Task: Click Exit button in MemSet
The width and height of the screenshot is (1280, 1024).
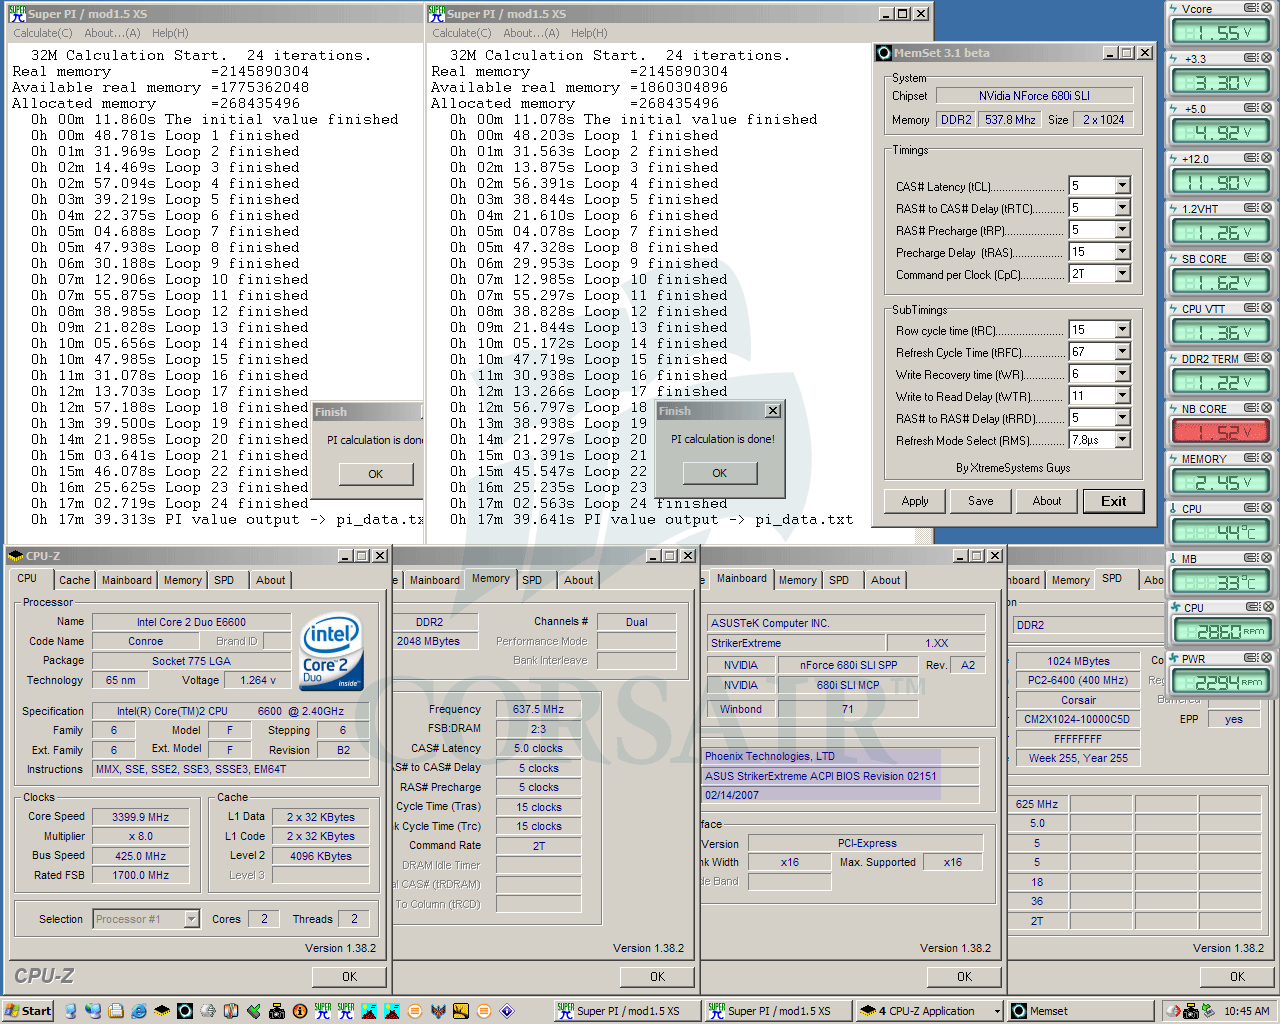Action: click(1114, 501)
